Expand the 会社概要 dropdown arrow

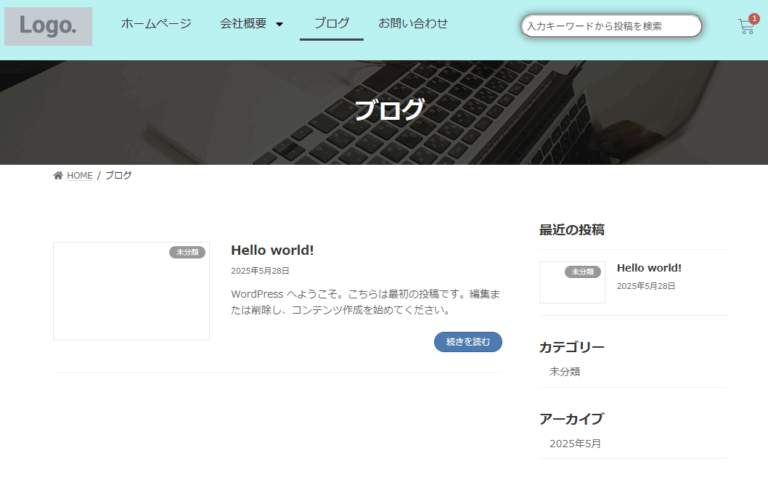point(279,25)
